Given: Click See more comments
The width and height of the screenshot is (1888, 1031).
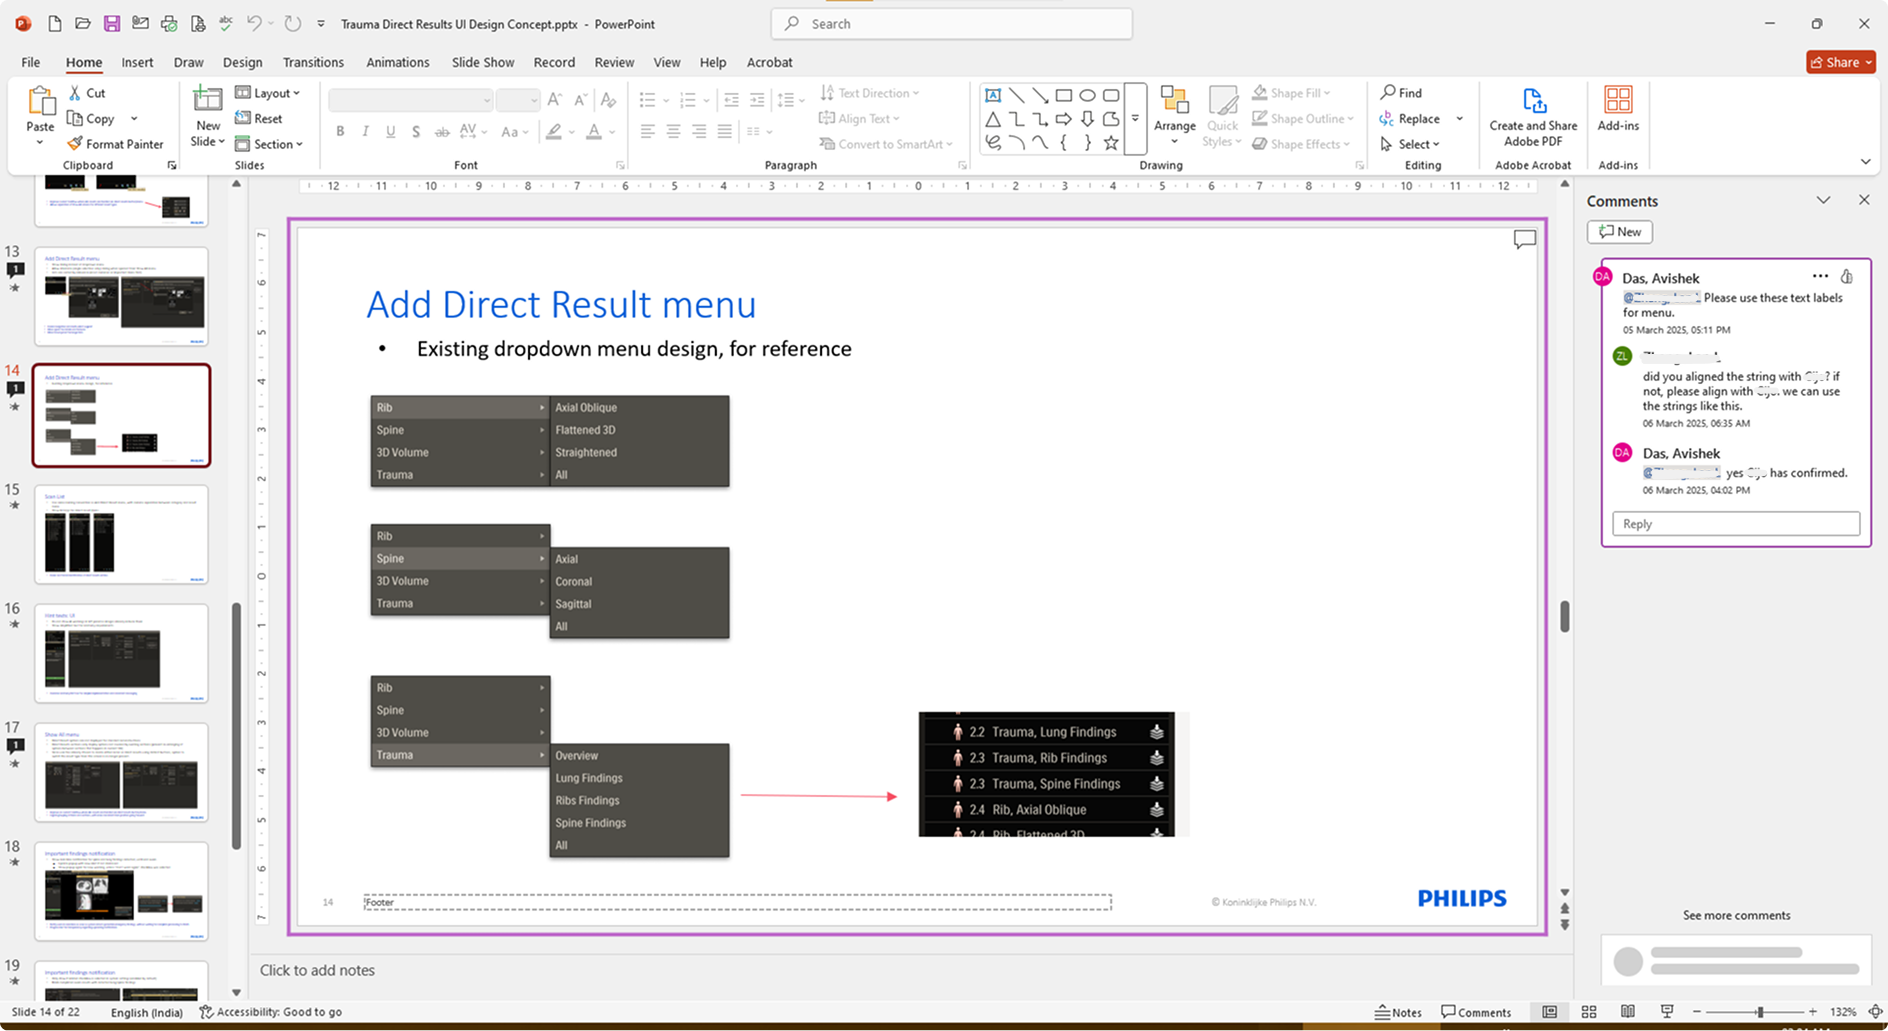Looking at the screenshot, I should pos(1736,915).
